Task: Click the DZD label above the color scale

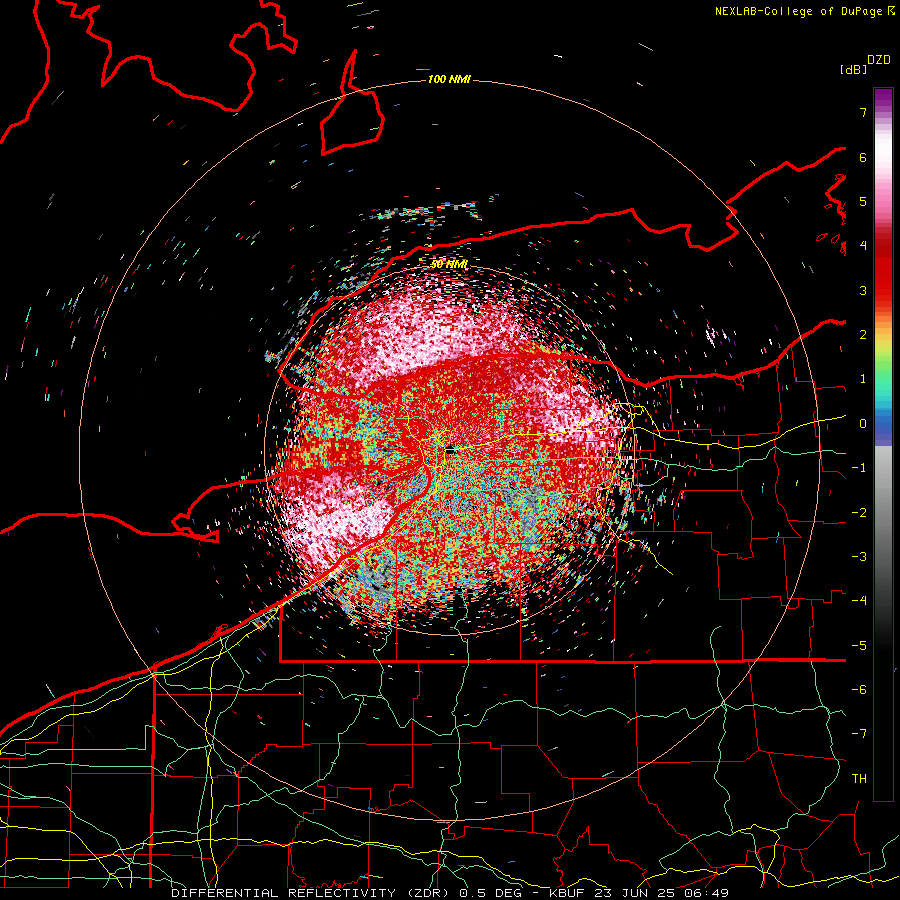Action: [879, 60]
